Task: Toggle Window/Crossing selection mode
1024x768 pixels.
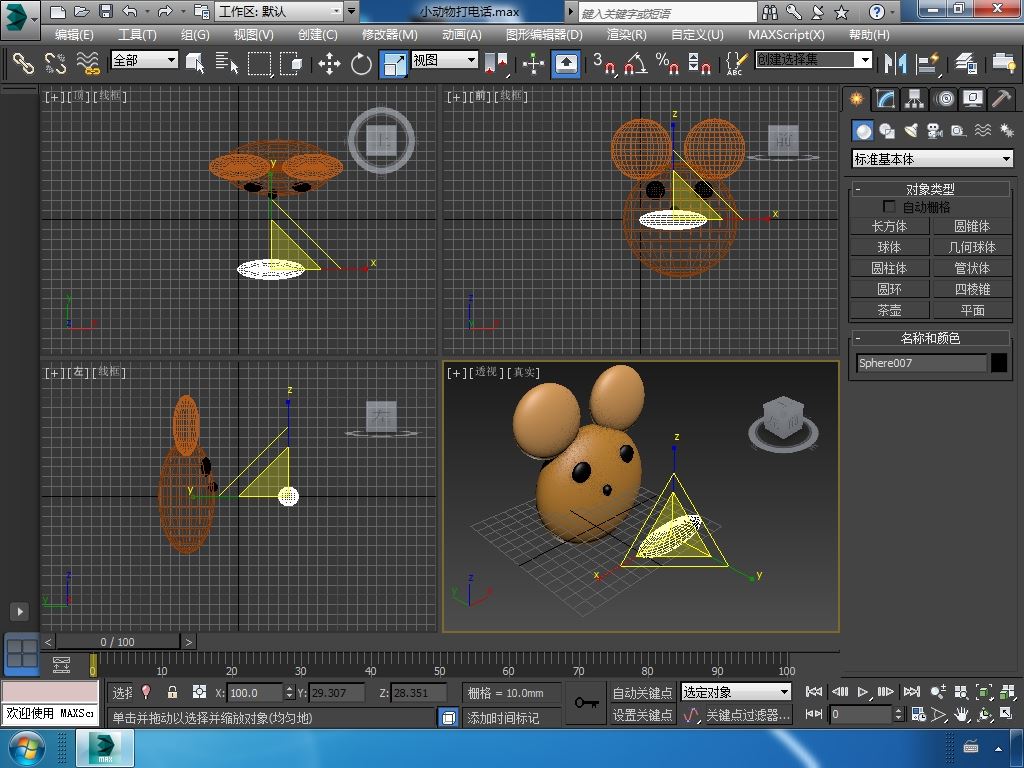Action: pos(291,63)
